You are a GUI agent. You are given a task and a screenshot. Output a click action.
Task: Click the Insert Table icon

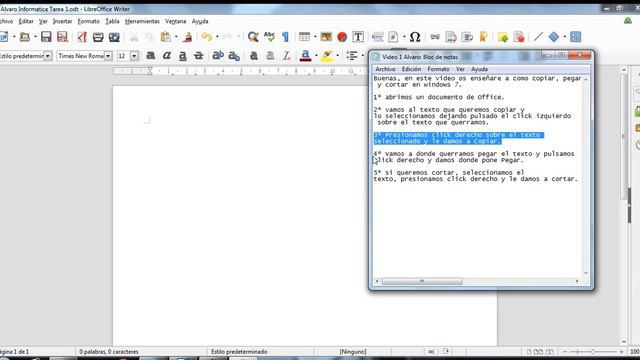click(x=304, y=37)
